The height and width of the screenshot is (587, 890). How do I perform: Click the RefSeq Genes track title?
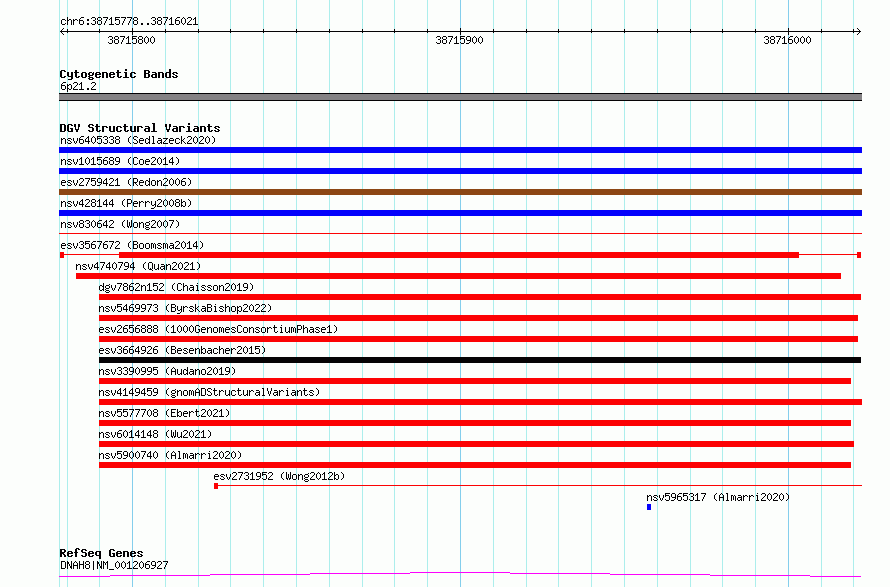click(101, 553)
